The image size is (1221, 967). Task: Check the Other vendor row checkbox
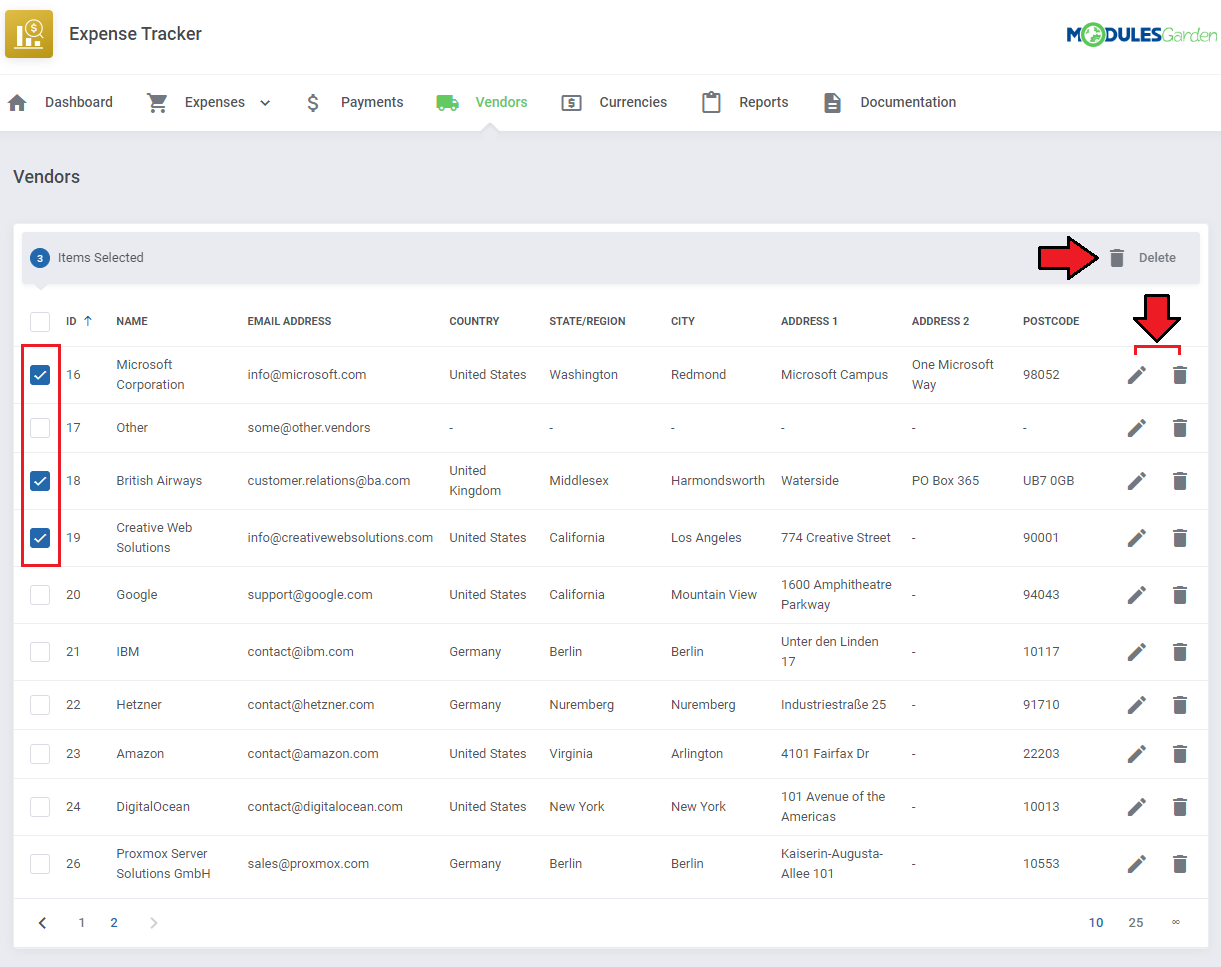(x=40, y=428)
